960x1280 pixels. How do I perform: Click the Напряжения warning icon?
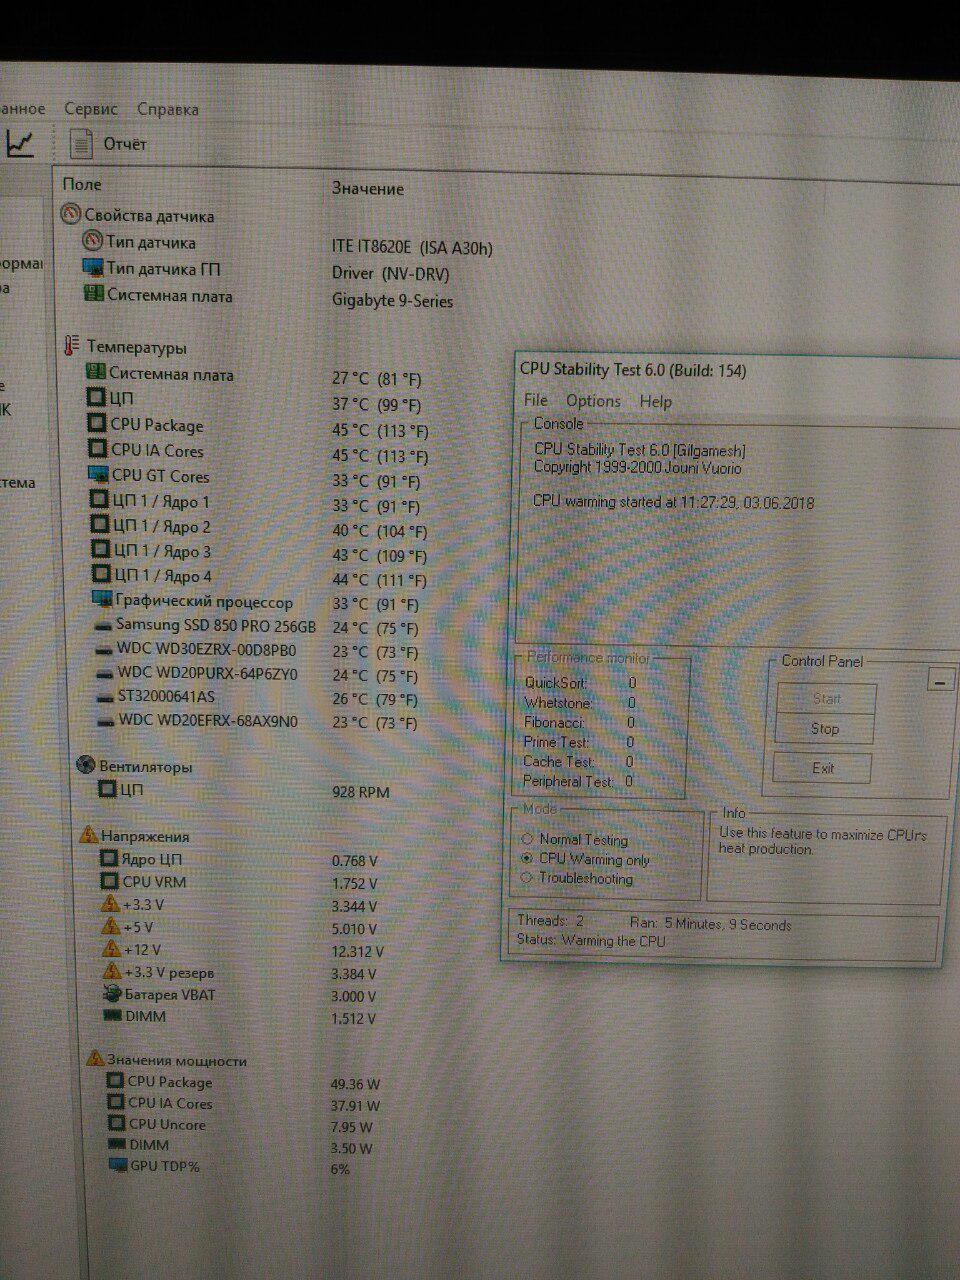[88, 835]
